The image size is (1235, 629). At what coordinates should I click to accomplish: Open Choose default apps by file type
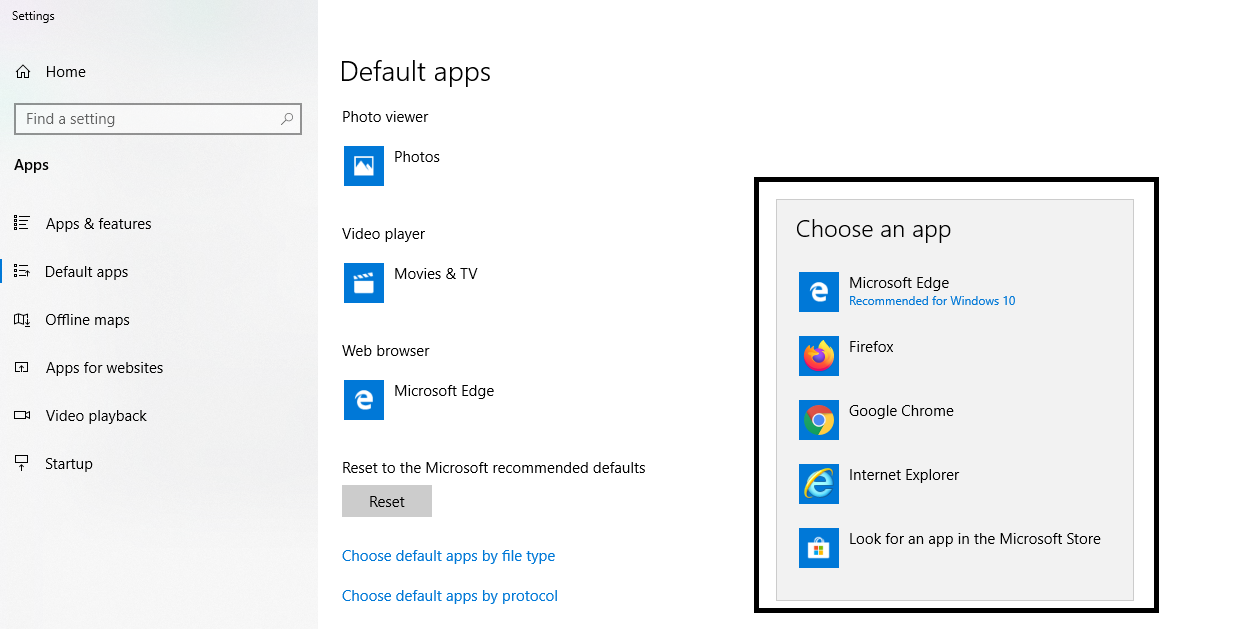pos(448,556)
